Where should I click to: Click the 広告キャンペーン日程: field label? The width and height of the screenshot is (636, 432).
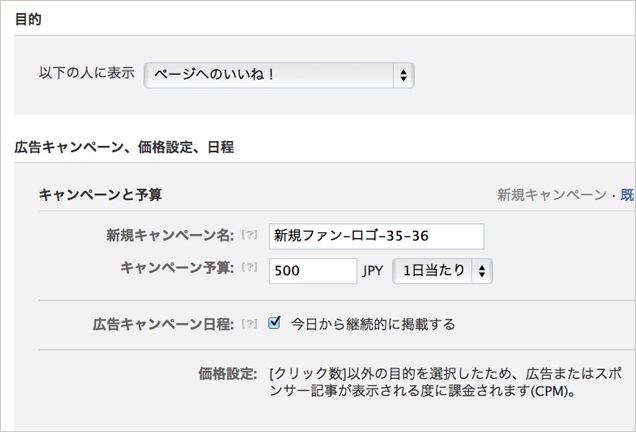point(164,324)
